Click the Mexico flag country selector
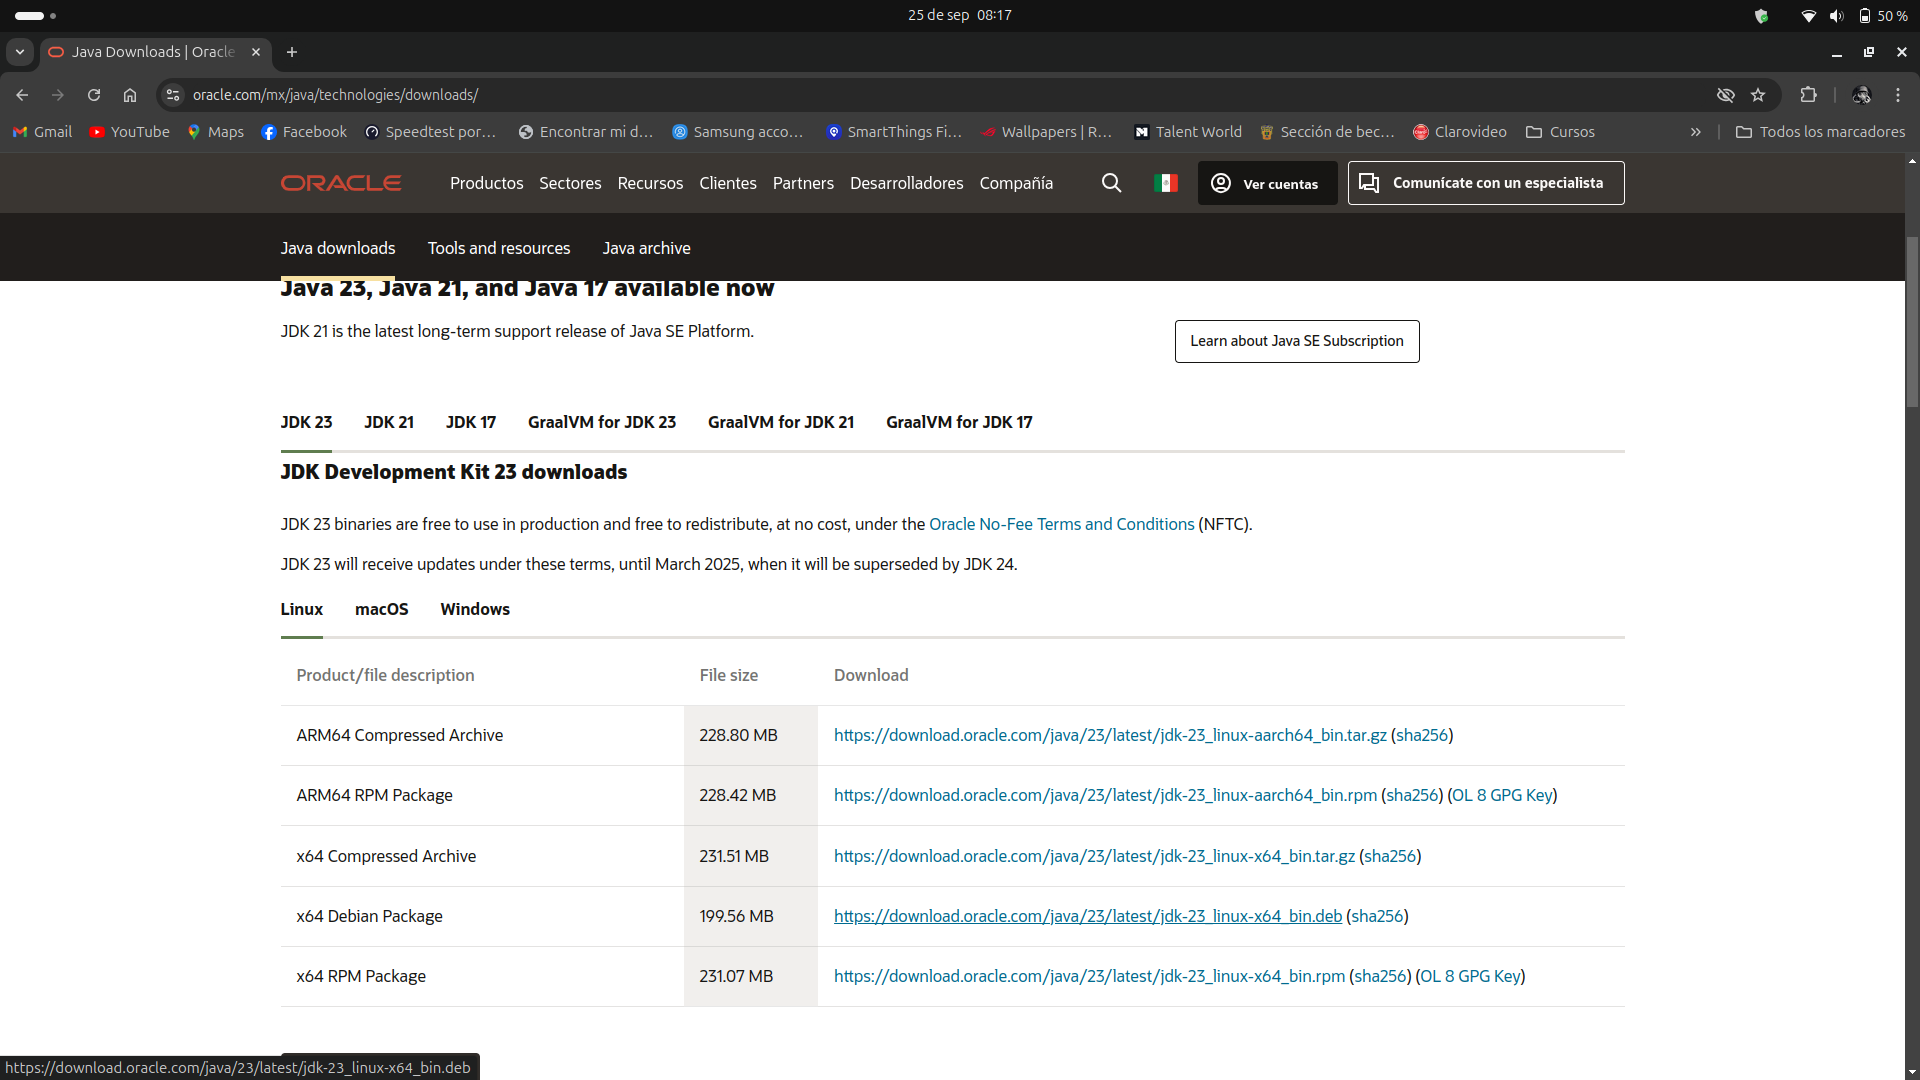 click(1166, 183)
